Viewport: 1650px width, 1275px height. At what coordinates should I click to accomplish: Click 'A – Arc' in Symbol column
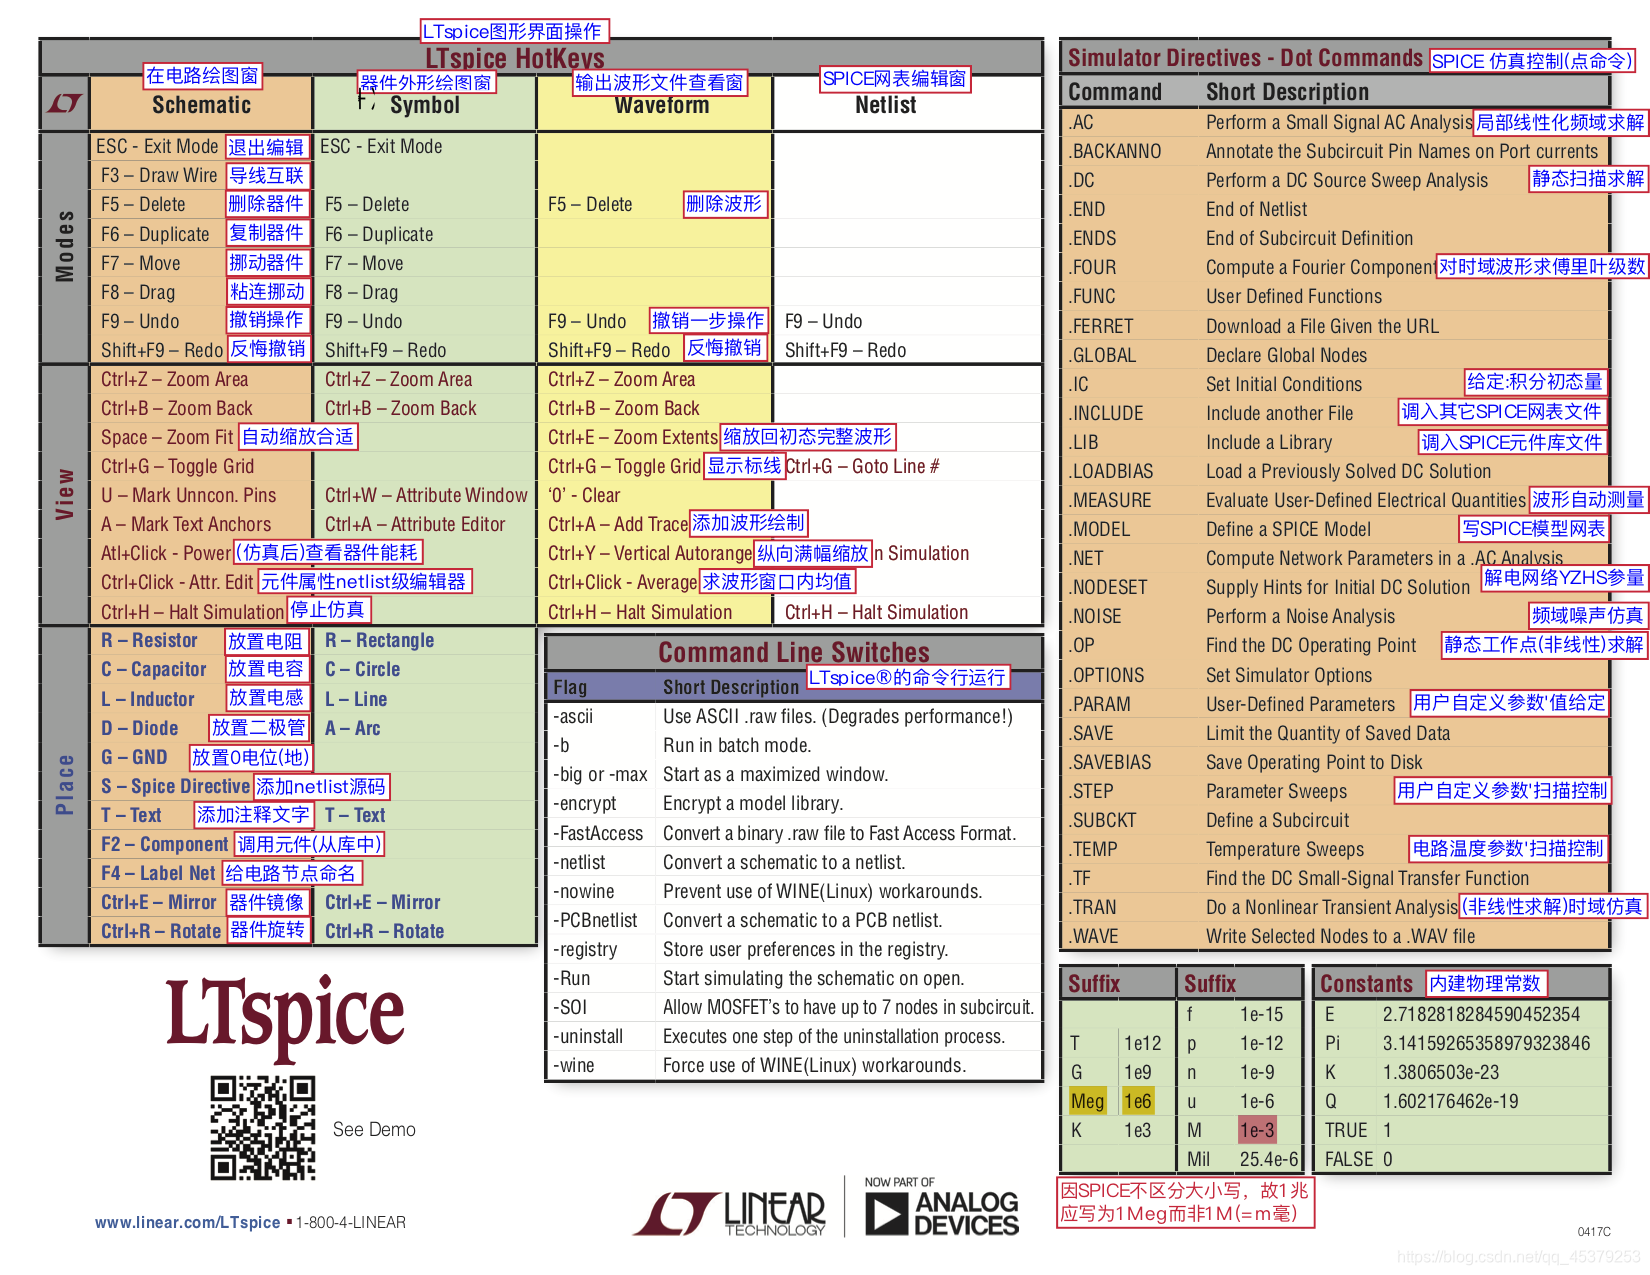pos(352,728)
